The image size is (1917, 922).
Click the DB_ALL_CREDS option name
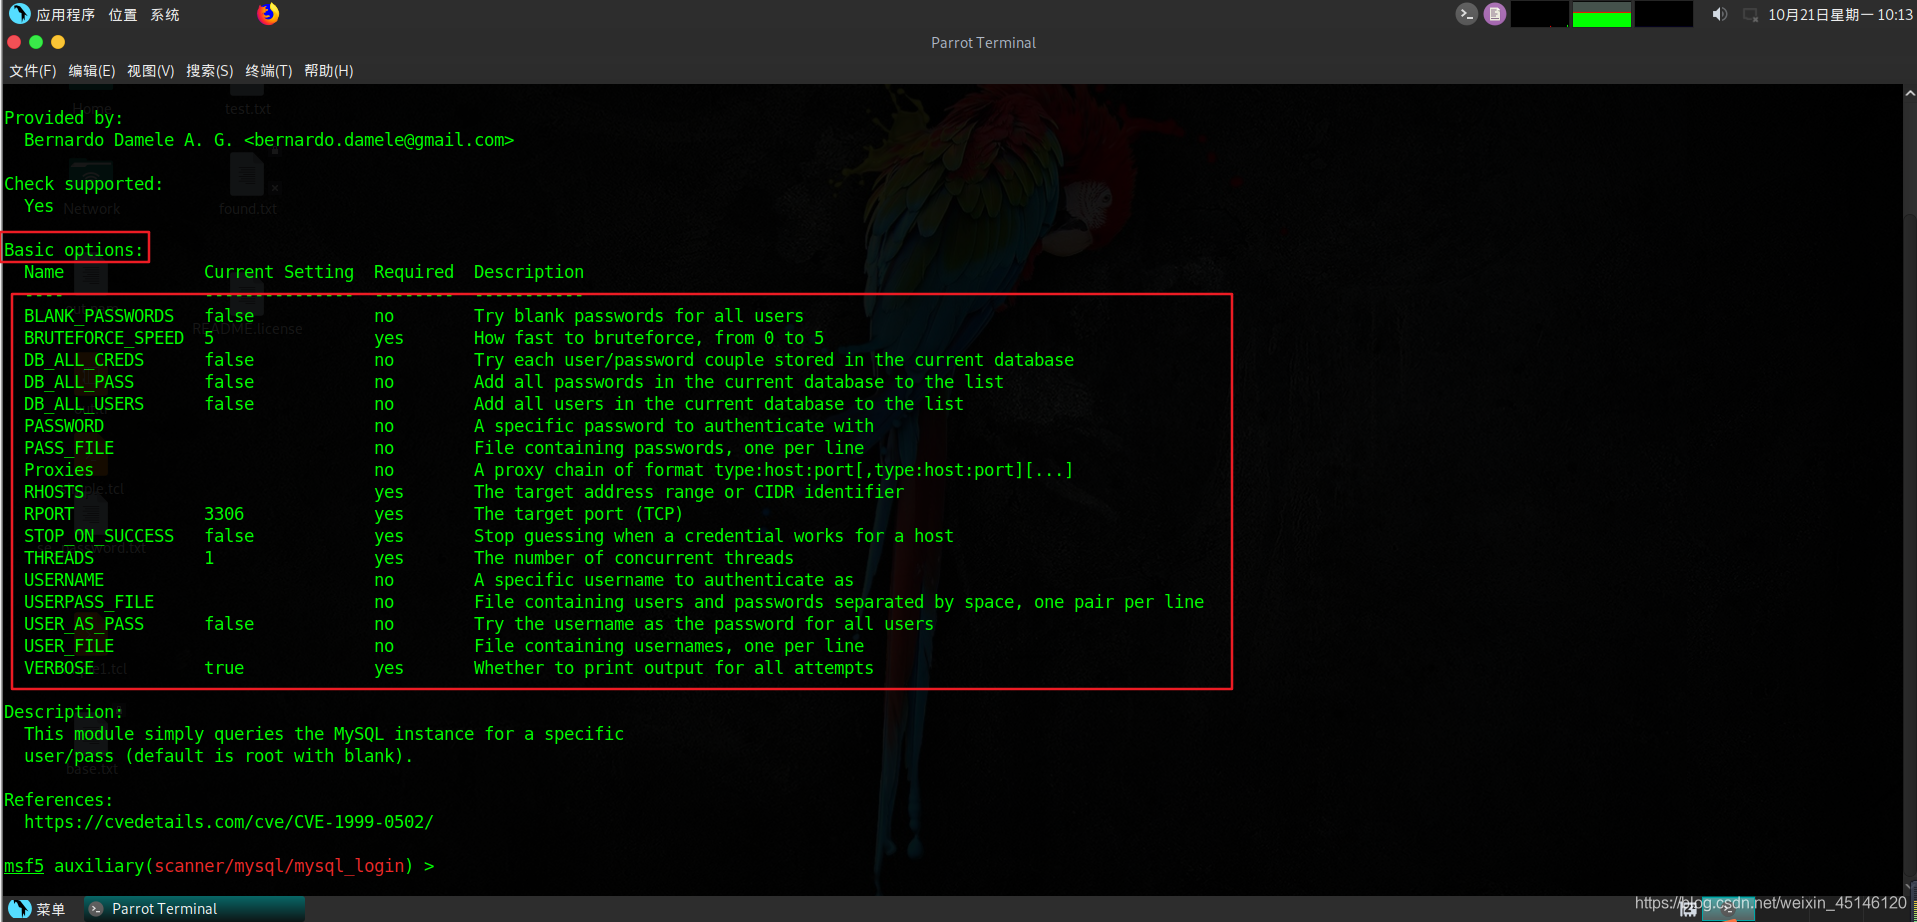click(84, 360)
